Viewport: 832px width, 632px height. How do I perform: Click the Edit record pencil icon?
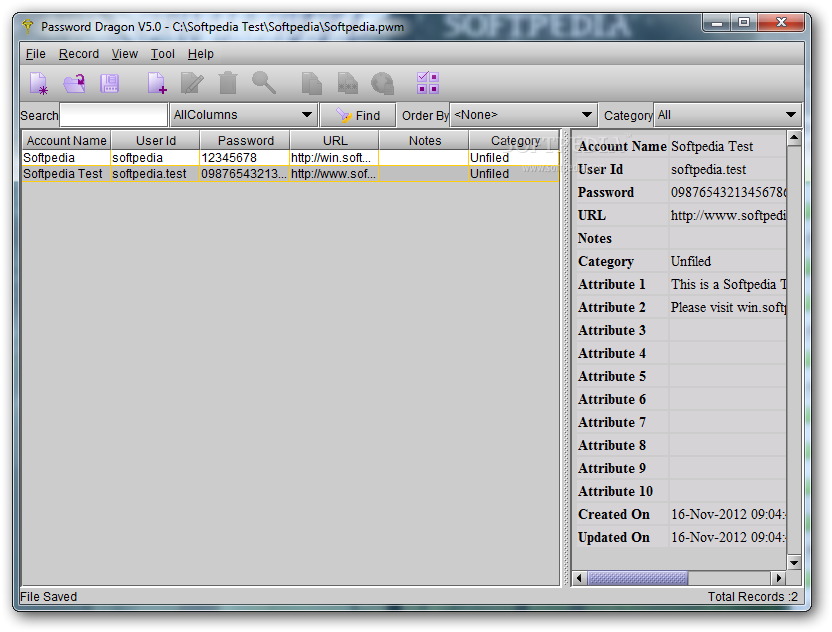tap(192, 83)
